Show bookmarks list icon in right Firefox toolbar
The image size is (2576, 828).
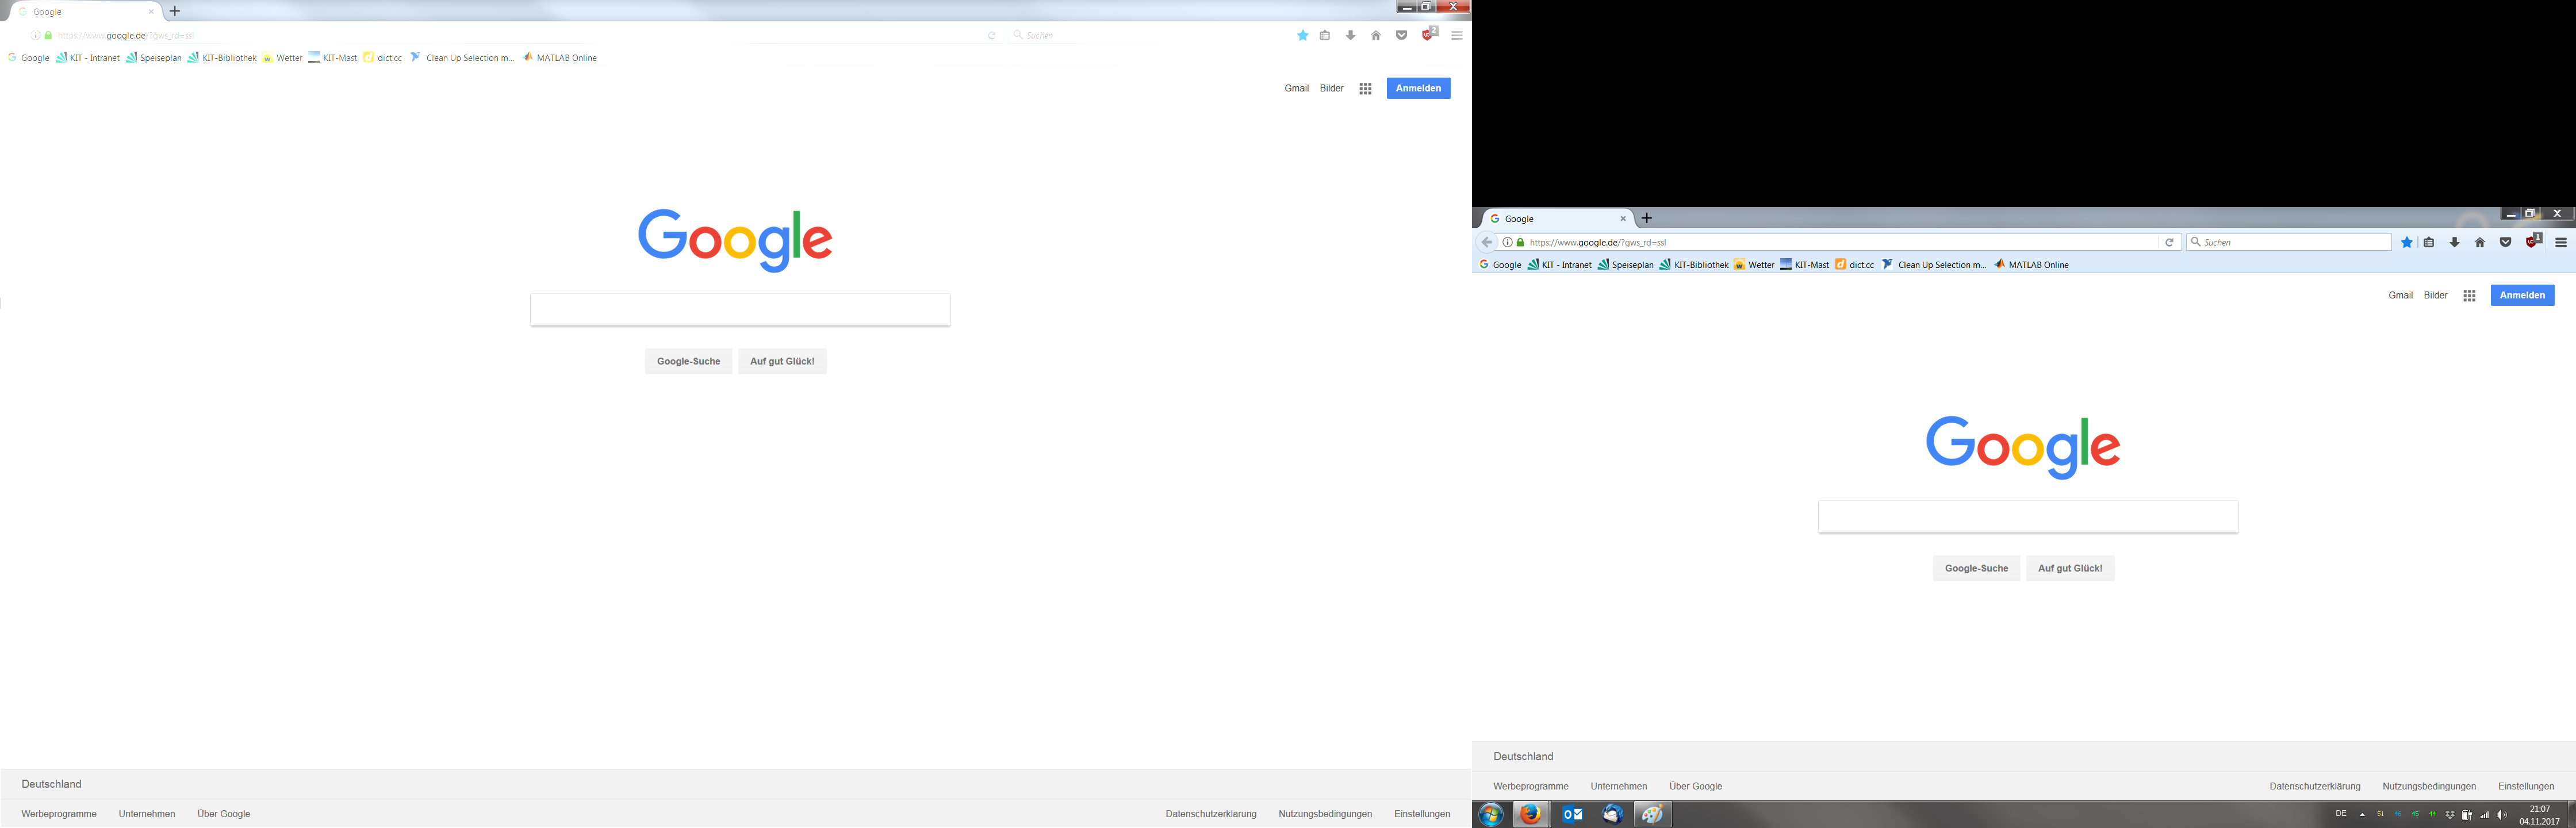point(2429,242)
